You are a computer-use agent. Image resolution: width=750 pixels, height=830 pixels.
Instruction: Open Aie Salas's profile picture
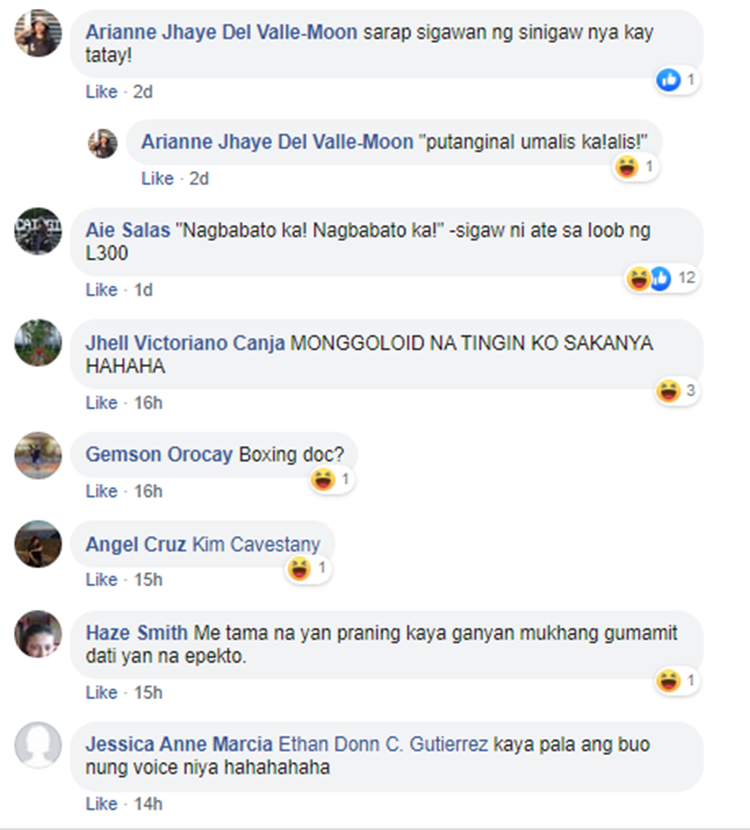tap(38, 231)
